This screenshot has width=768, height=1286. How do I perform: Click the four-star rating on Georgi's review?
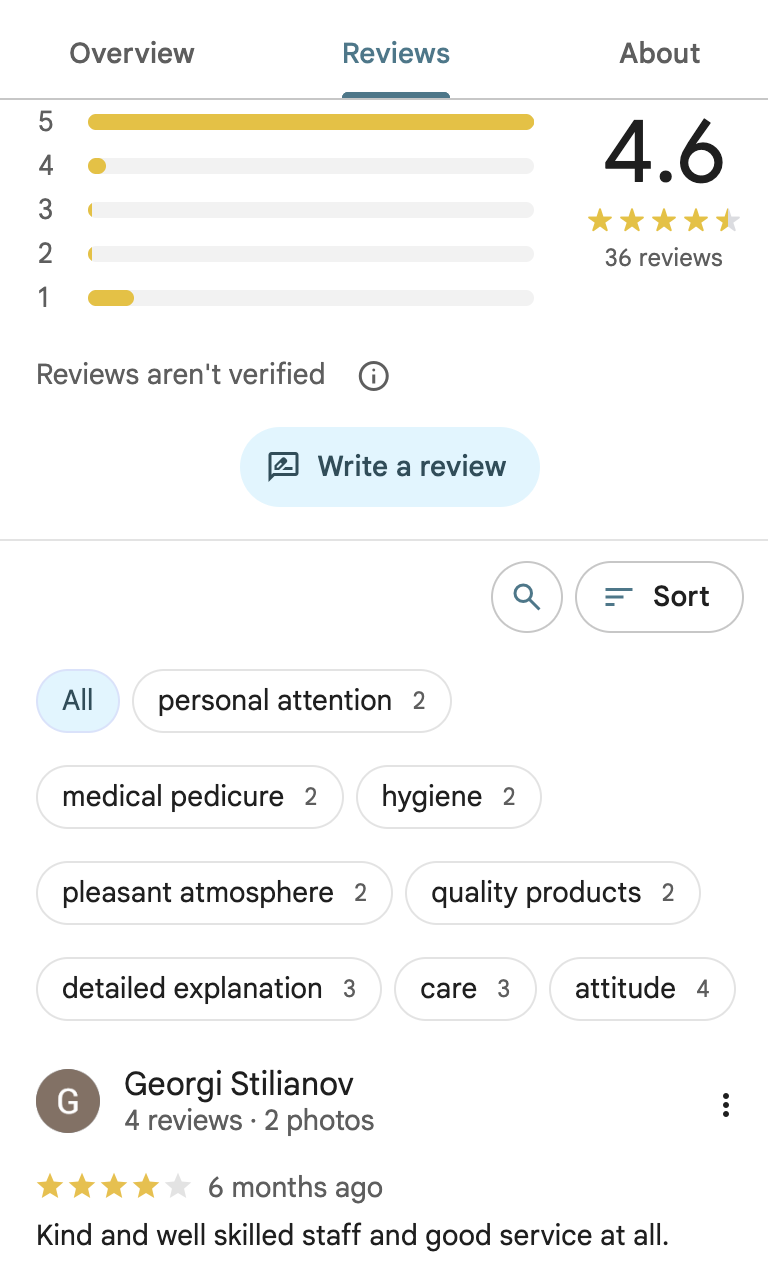113,1187
